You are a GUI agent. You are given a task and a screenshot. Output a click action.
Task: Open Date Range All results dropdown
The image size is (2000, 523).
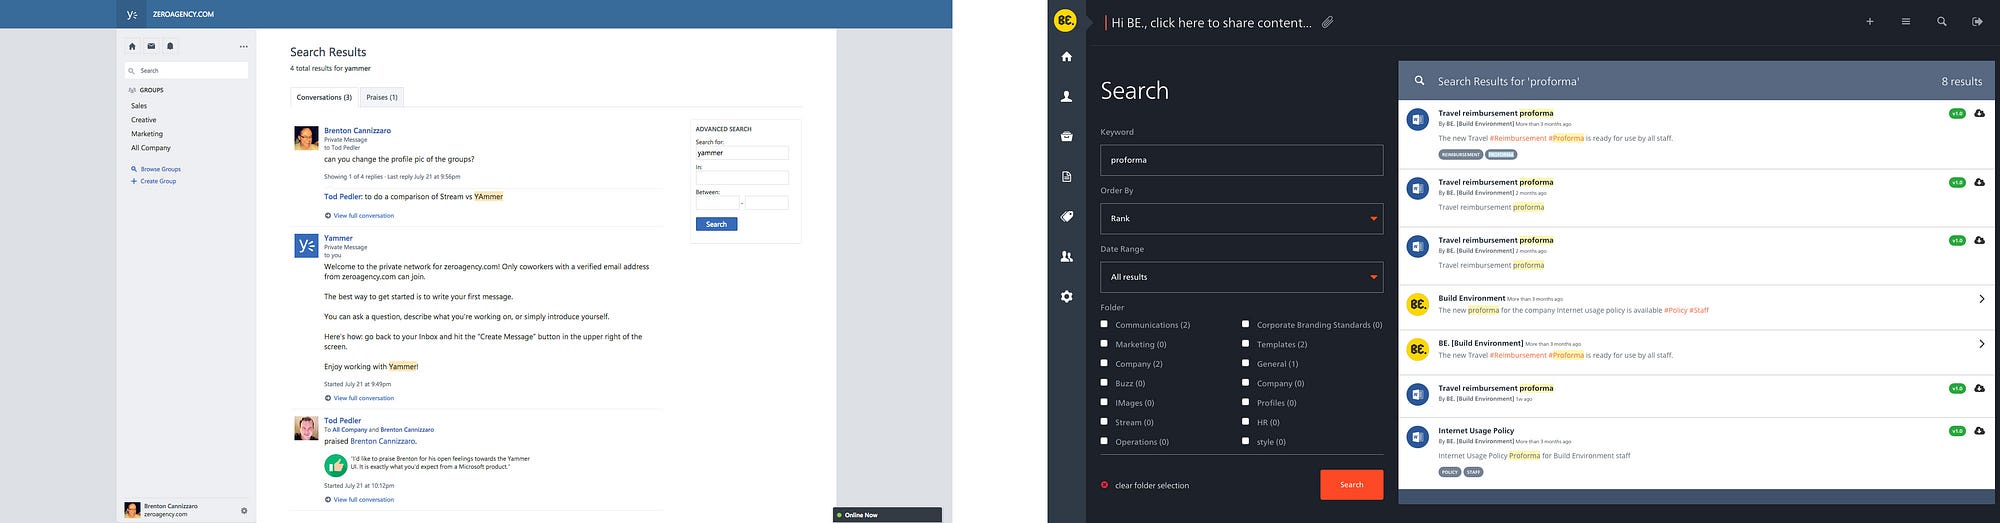1241,277
